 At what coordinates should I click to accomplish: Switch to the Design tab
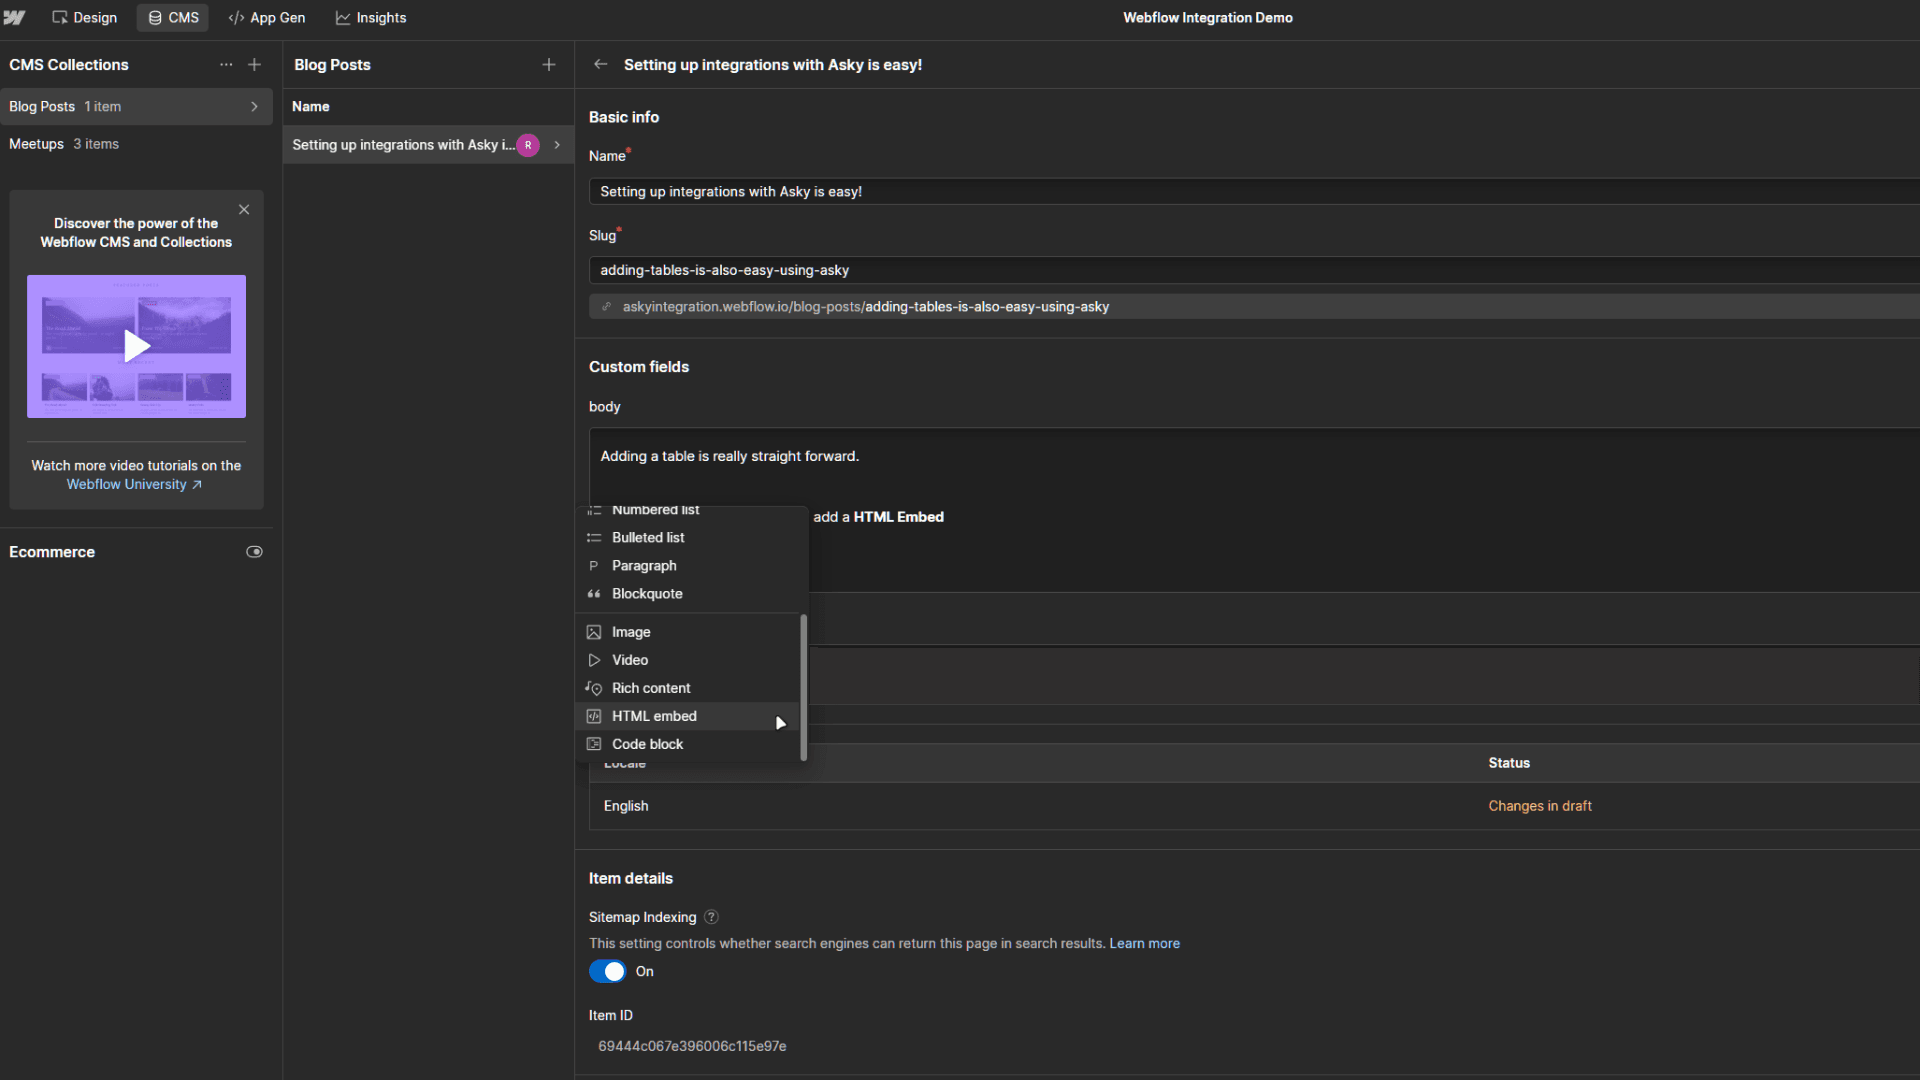84,18
